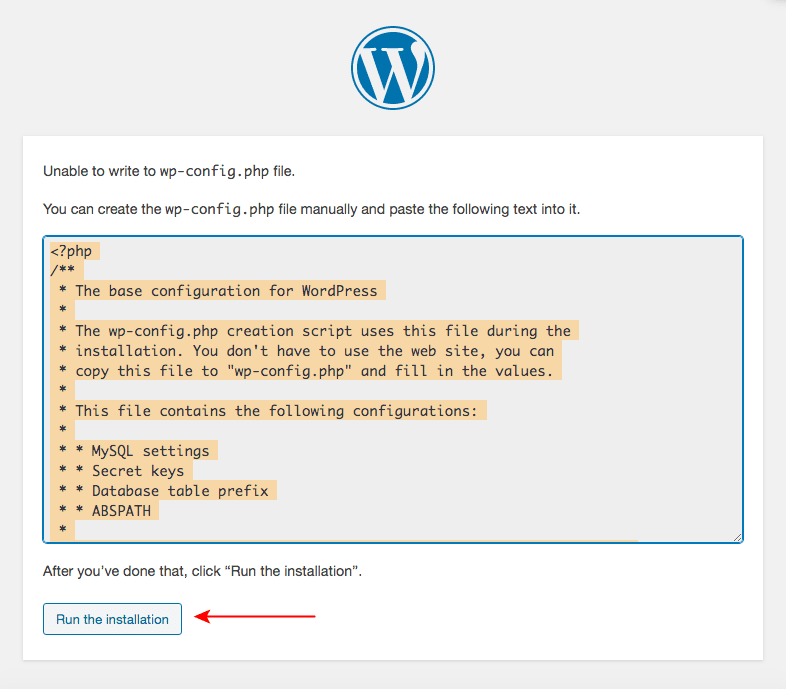786x689 pixels.
Task: Click the red arrow pointing at the button
Action: coord(255,617)
